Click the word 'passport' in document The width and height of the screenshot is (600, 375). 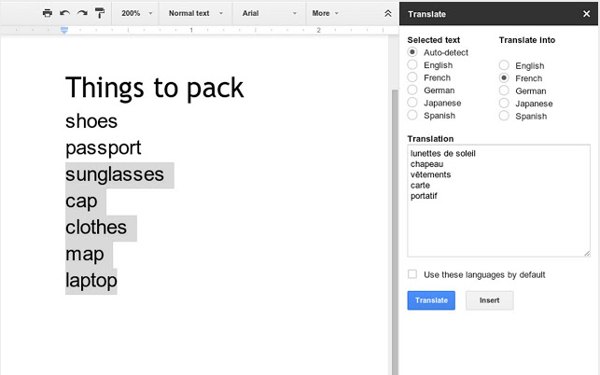pos(103,148)
